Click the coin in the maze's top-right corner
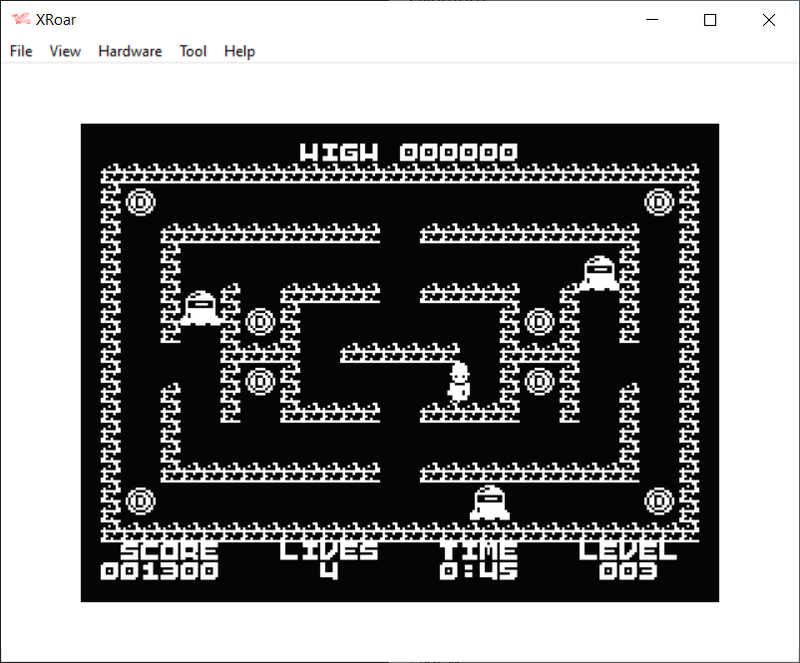Image resolution: width=800 pixels, height=663 pixels. (659, 202)
